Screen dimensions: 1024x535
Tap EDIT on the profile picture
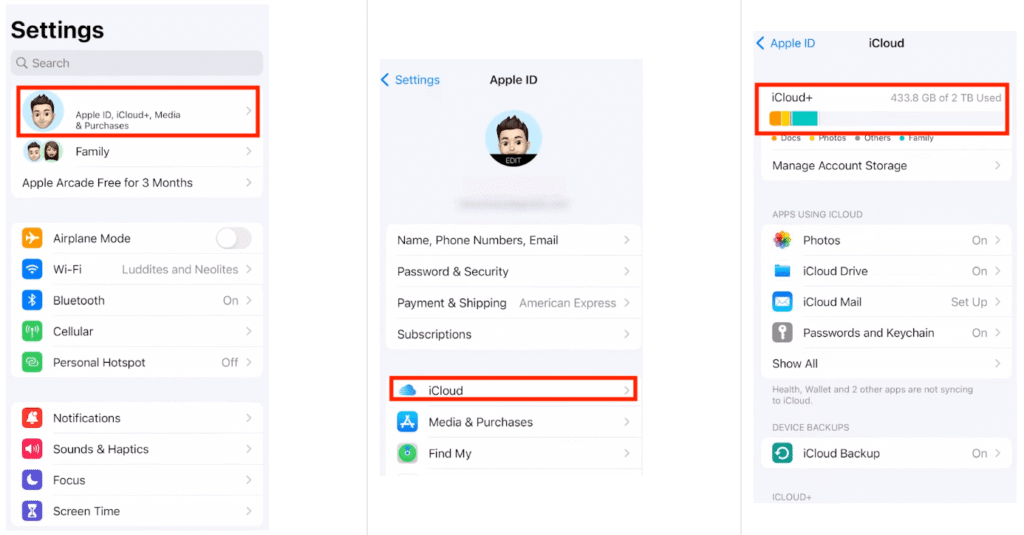point(513,160)
